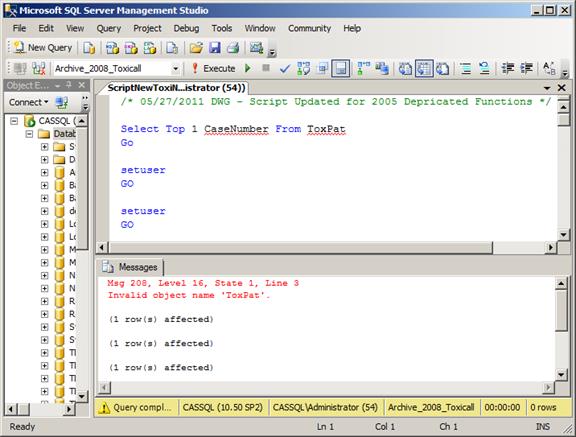Click SQL Server Compact Query icon
The width and height of the screenshot is (576, 437).
click(172, 48)
